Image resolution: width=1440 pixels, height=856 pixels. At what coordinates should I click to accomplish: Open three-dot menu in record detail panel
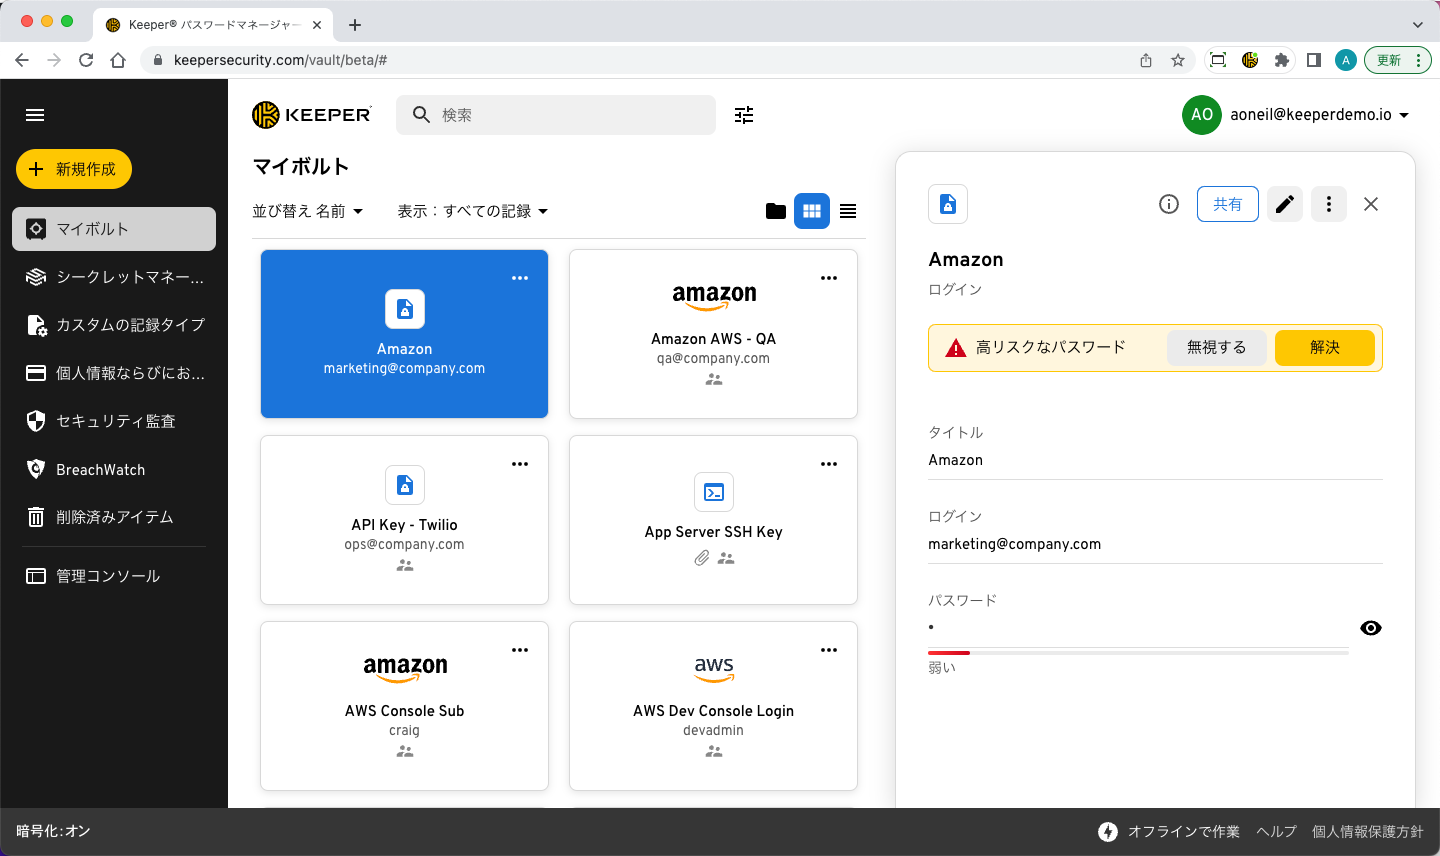[x=1328, y=204]
